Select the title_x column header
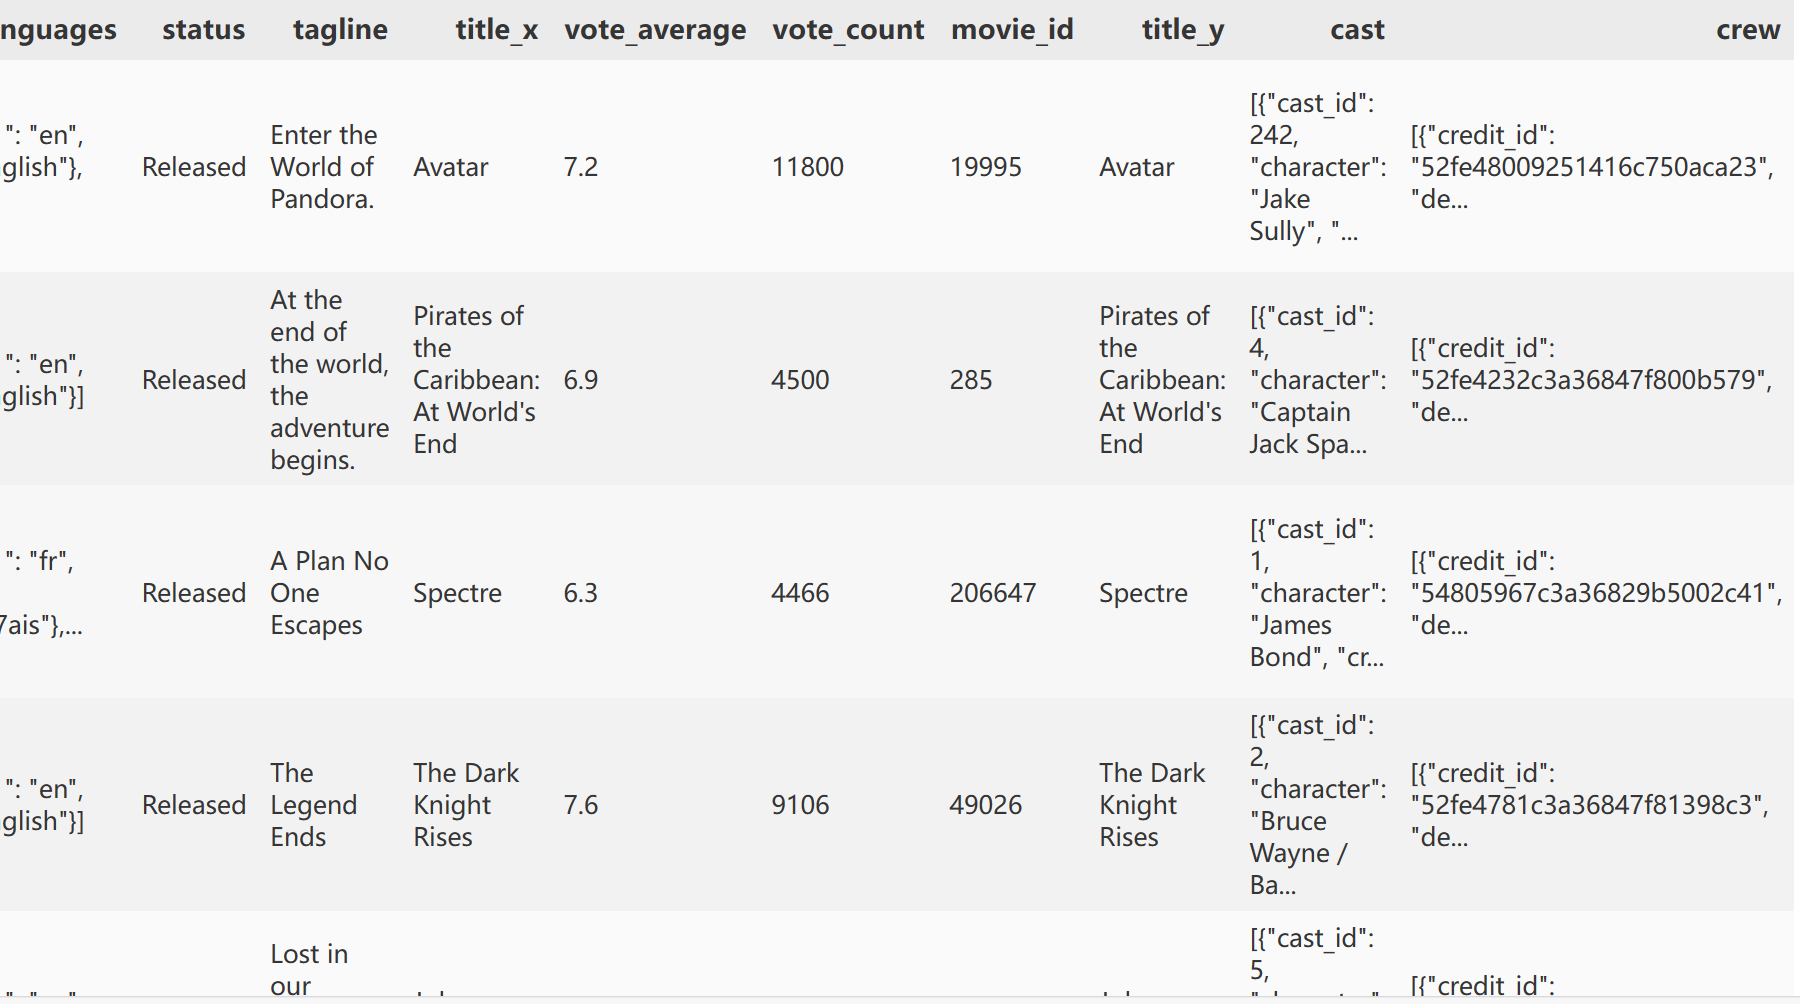 [496, 30]
